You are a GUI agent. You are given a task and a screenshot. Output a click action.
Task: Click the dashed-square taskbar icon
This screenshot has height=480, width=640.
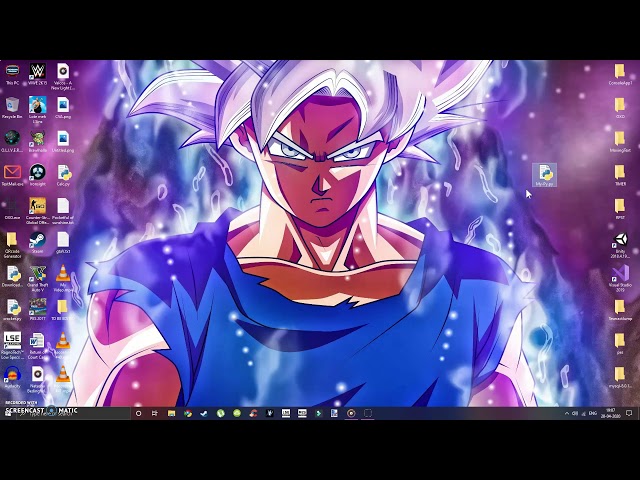tap(368, 413)
